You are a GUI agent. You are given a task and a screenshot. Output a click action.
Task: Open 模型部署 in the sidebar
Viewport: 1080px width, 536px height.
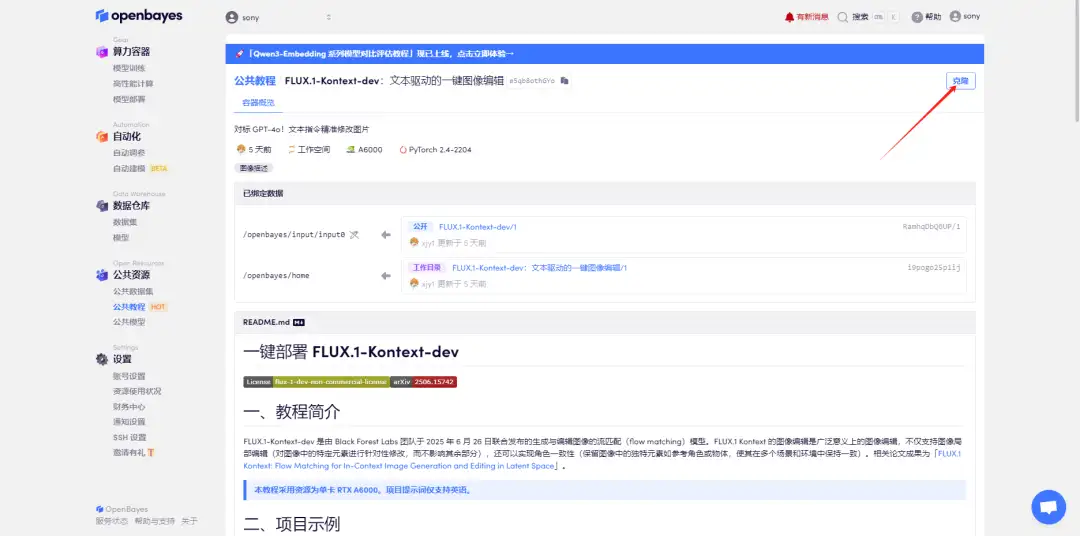tap(129, 99)
